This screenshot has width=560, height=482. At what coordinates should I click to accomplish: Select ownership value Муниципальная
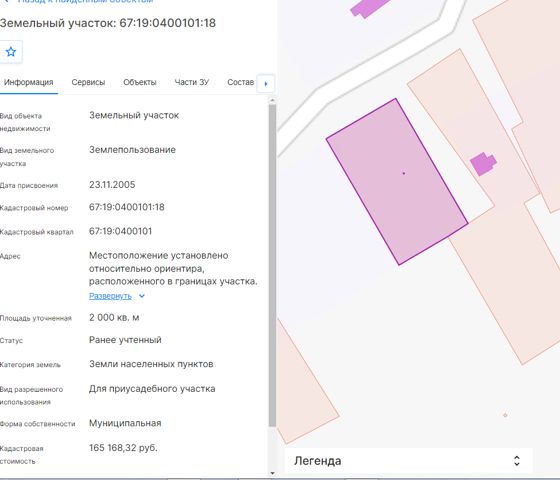point(125,423)
